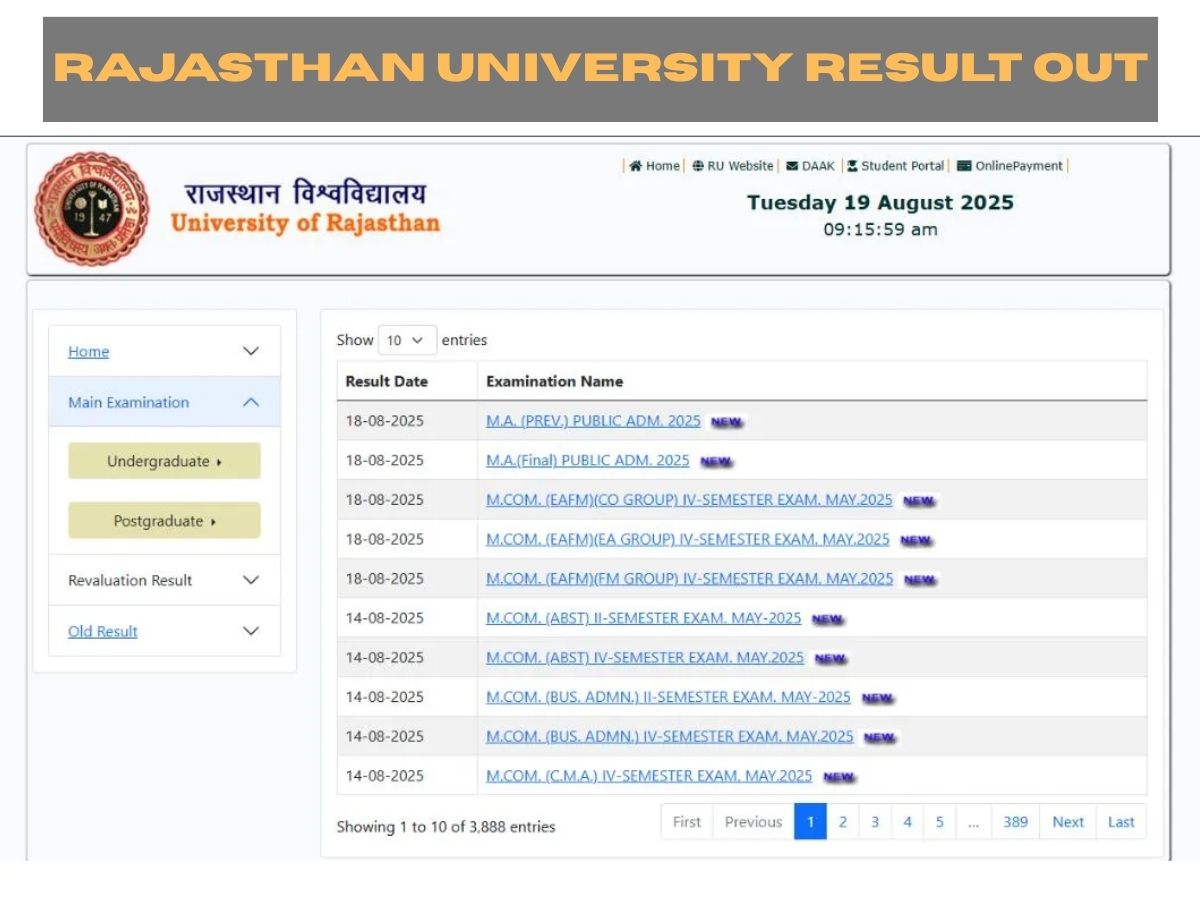
Task: Sort by the Result Date column header
Action: click(x=386, y=381)
